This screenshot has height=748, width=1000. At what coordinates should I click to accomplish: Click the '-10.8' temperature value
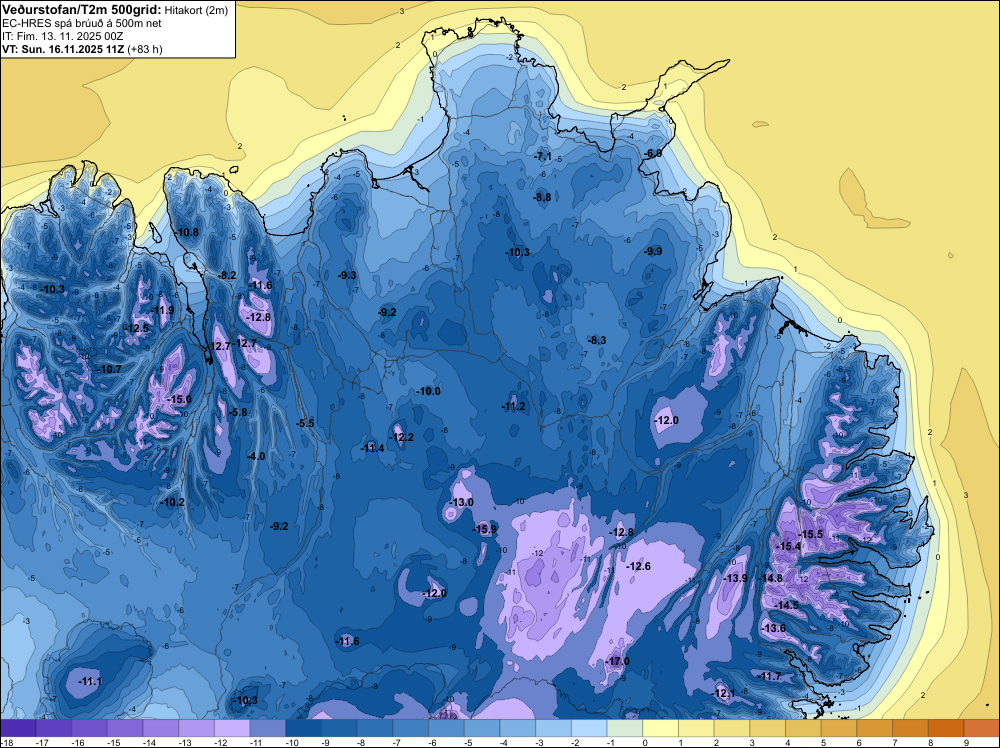pos(186,232)
